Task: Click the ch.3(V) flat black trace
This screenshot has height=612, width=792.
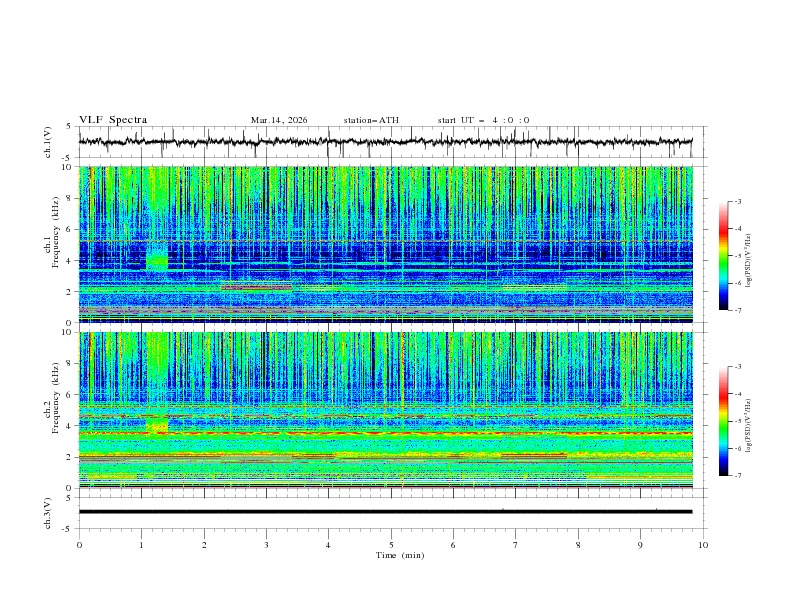Action: point(385,512)
